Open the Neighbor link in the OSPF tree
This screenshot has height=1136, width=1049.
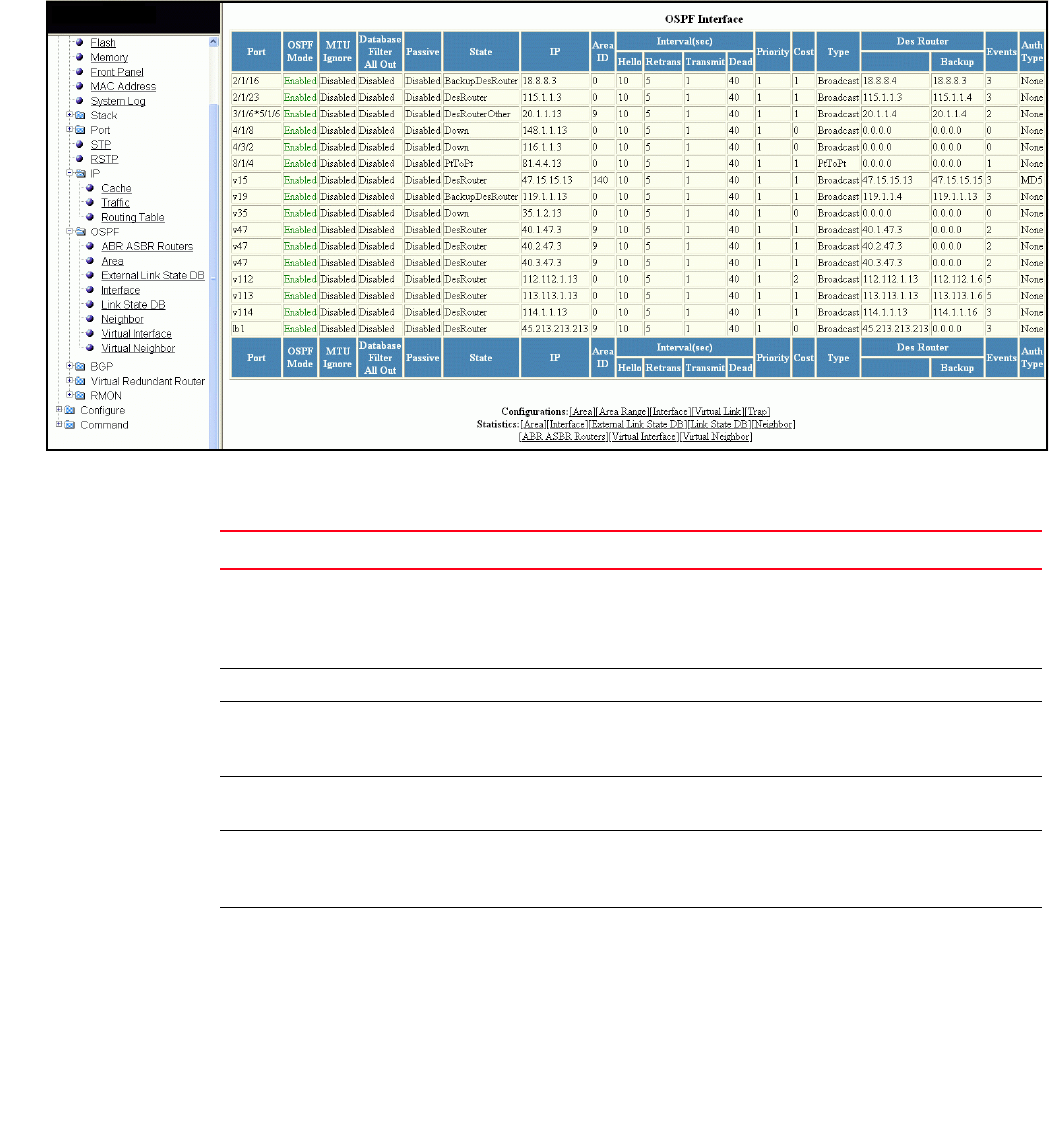122,319
